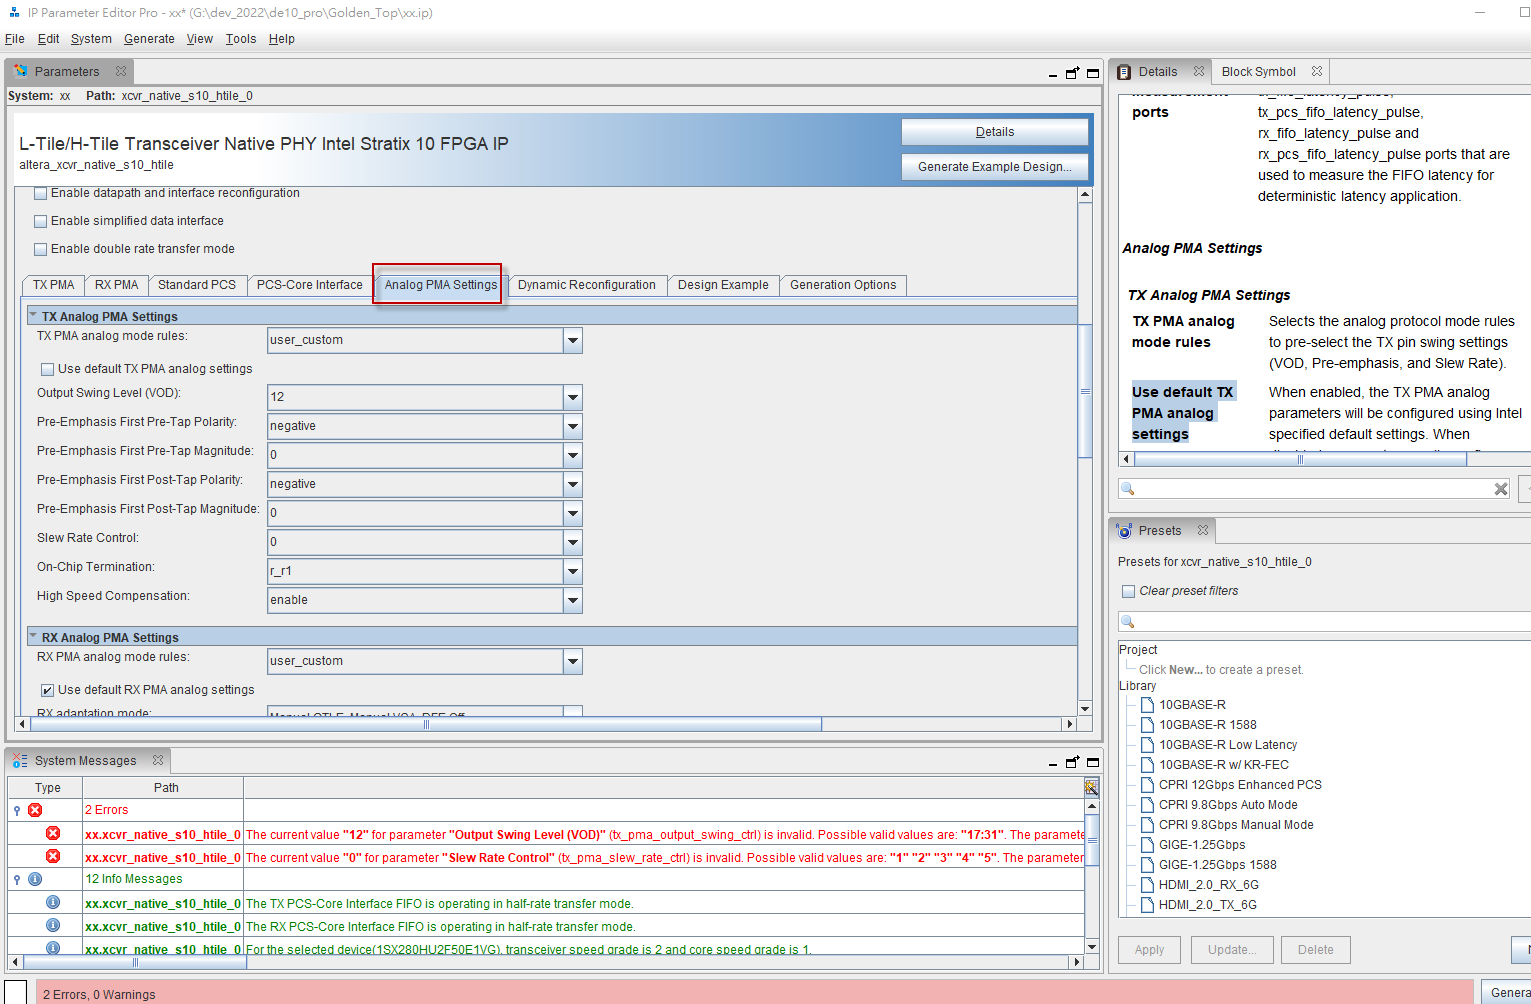The image size is (1531, 1004).
Task: Click the error icon on the Slew Rate Control row
Action: tap(53, 856)
